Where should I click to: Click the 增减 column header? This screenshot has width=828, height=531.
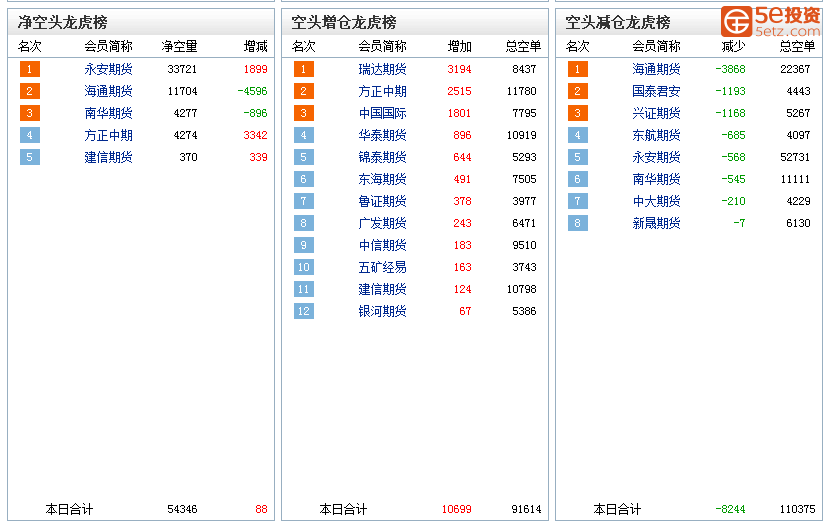click(x=256, y=46)
